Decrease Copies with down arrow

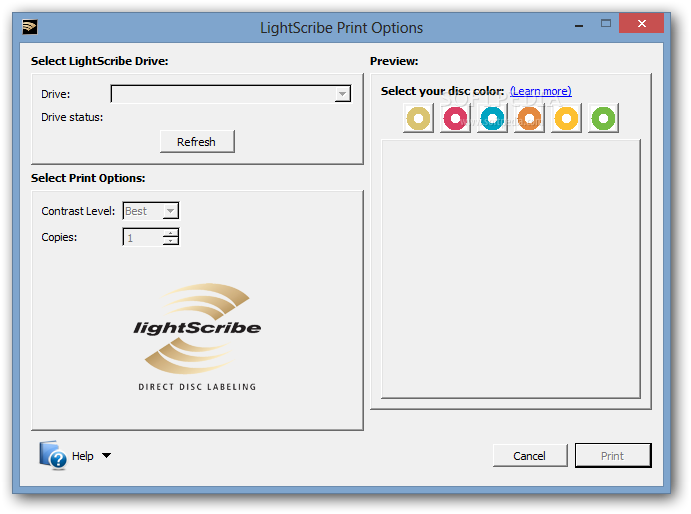tap(171, 241)
